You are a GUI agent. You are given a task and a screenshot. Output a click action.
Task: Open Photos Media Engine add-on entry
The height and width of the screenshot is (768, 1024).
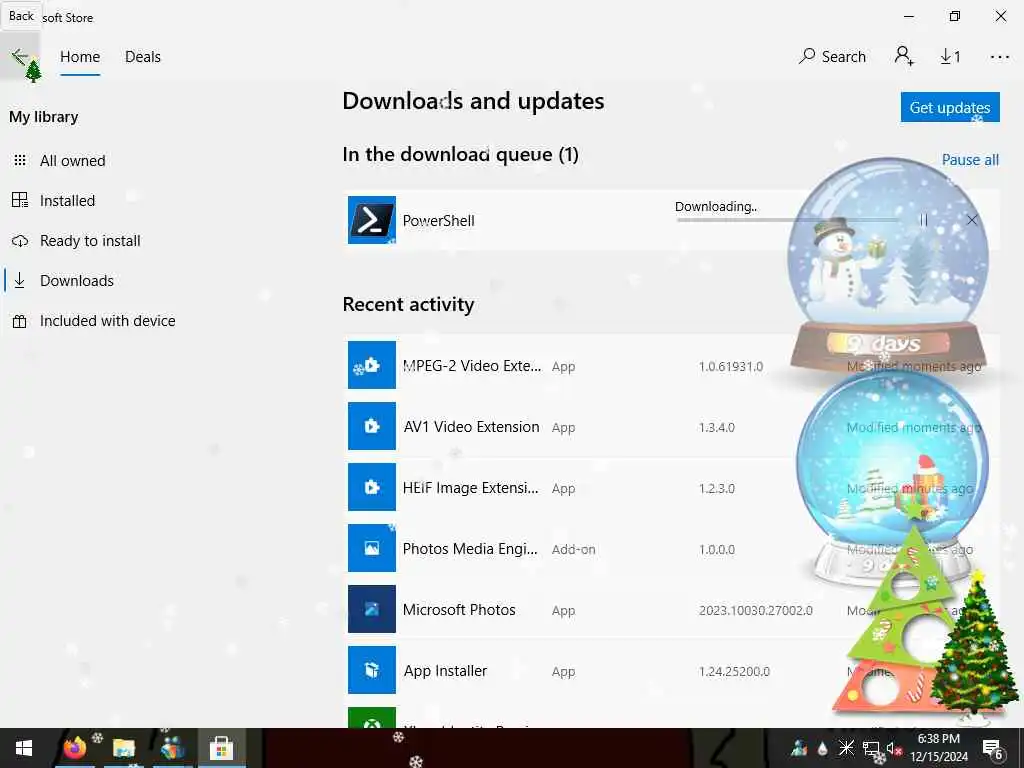tap(470, 549)
